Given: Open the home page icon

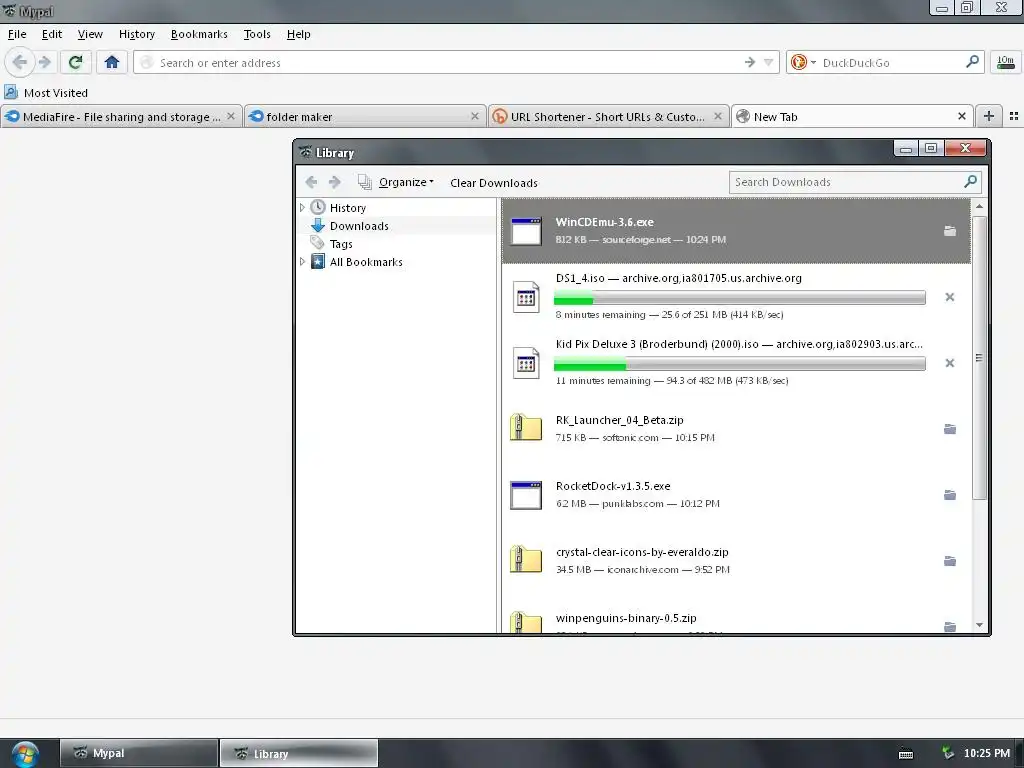Looking at the screenshot, I should point(112,63).
